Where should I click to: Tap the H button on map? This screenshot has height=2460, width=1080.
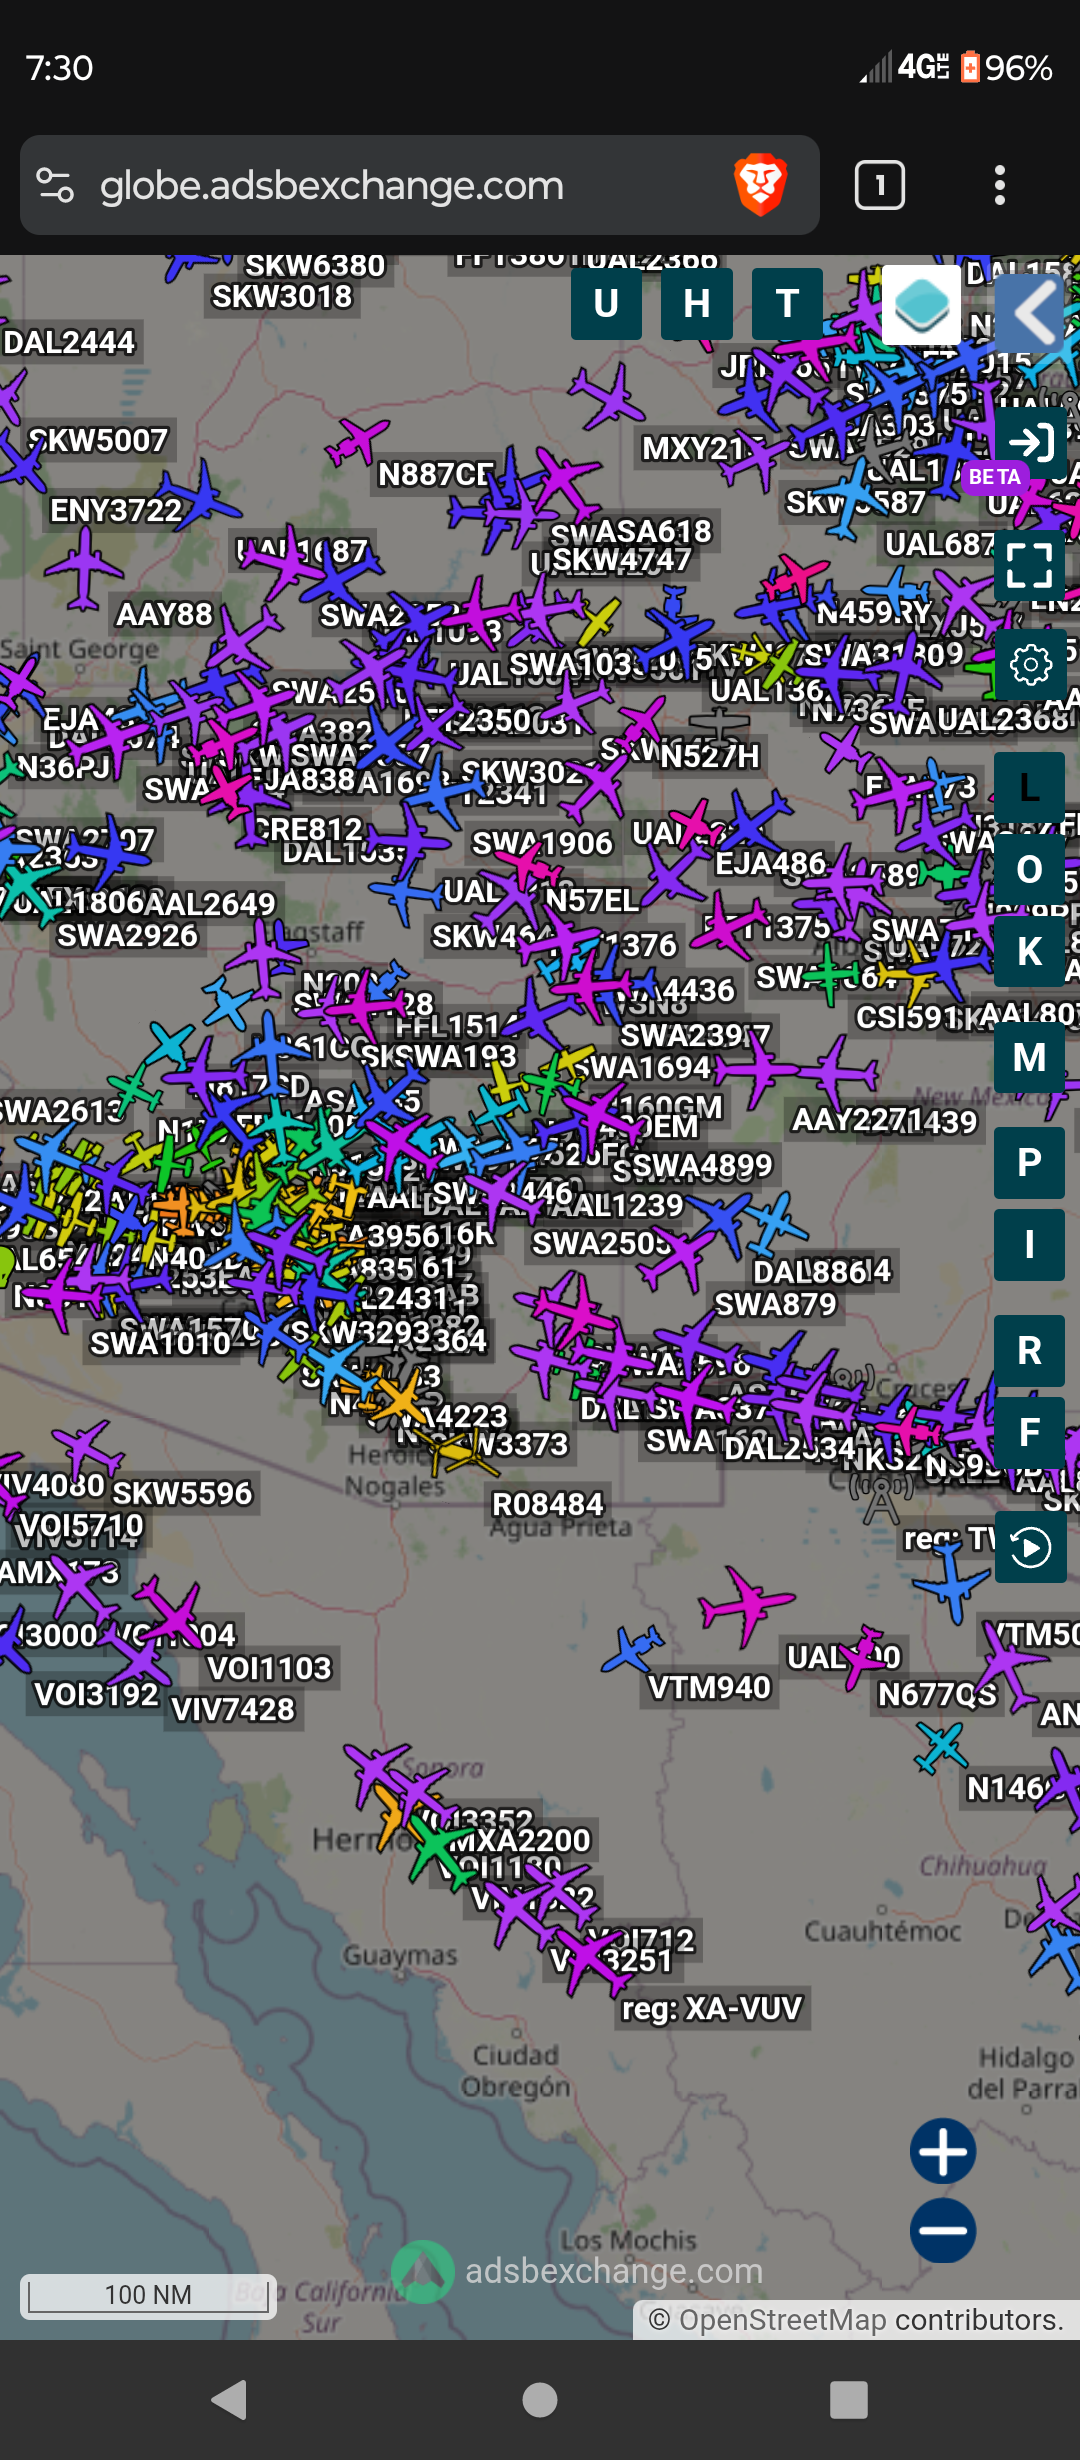pos(697,303)
